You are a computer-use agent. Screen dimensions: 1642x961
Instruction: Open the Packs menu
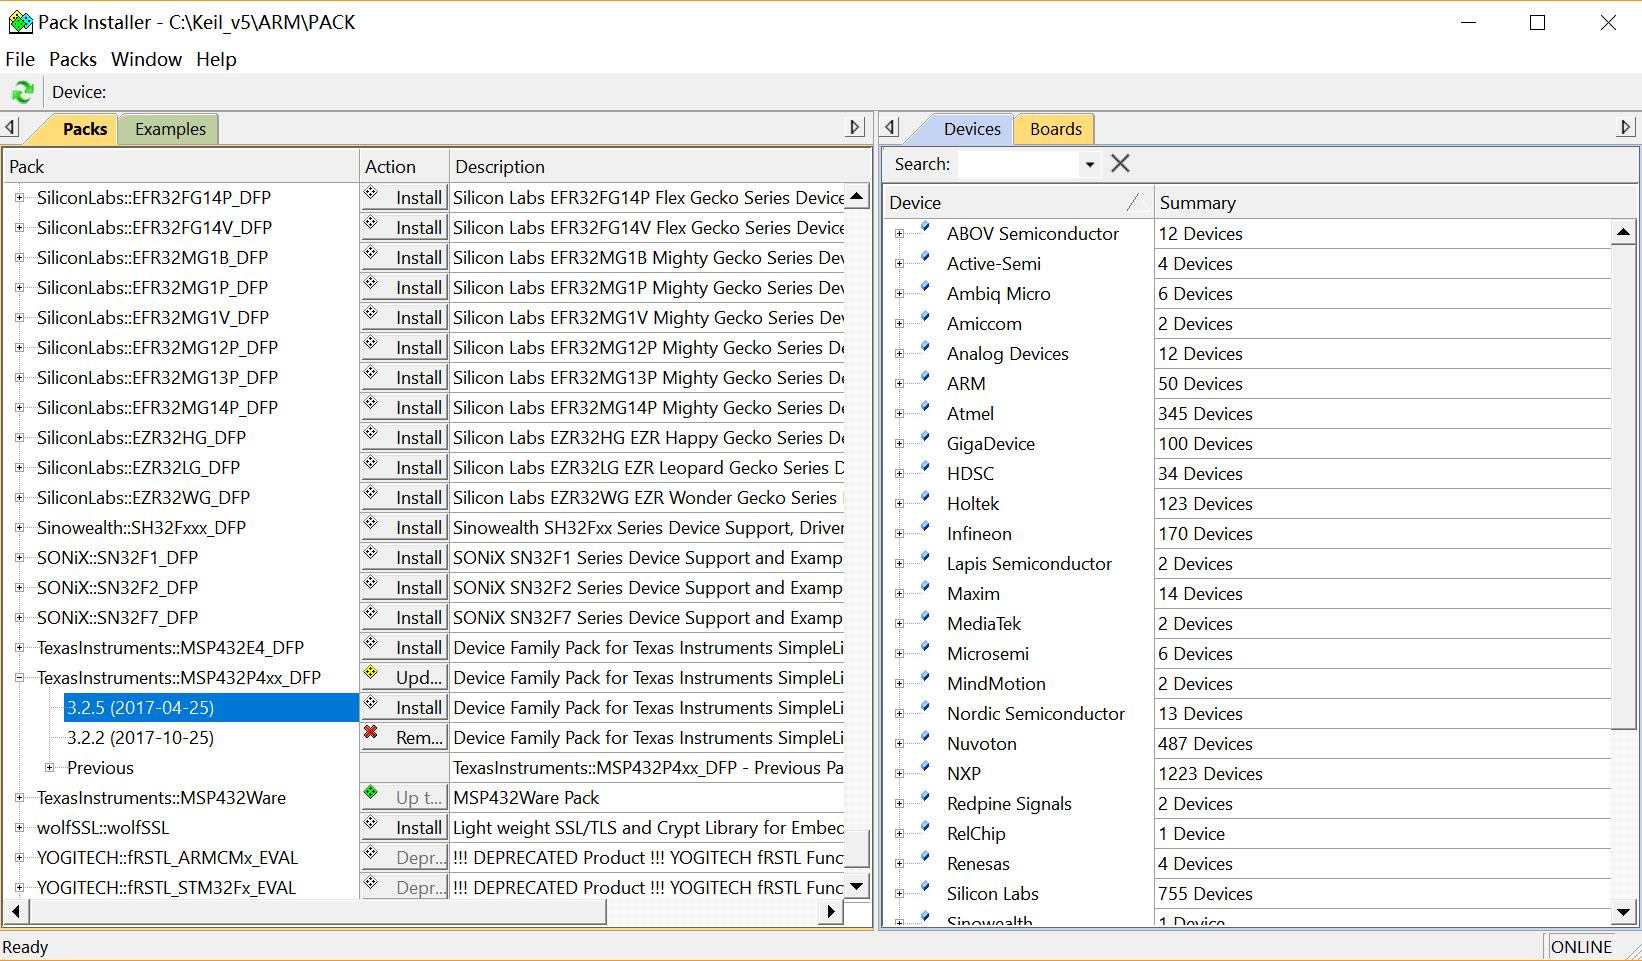pos(73,59)
